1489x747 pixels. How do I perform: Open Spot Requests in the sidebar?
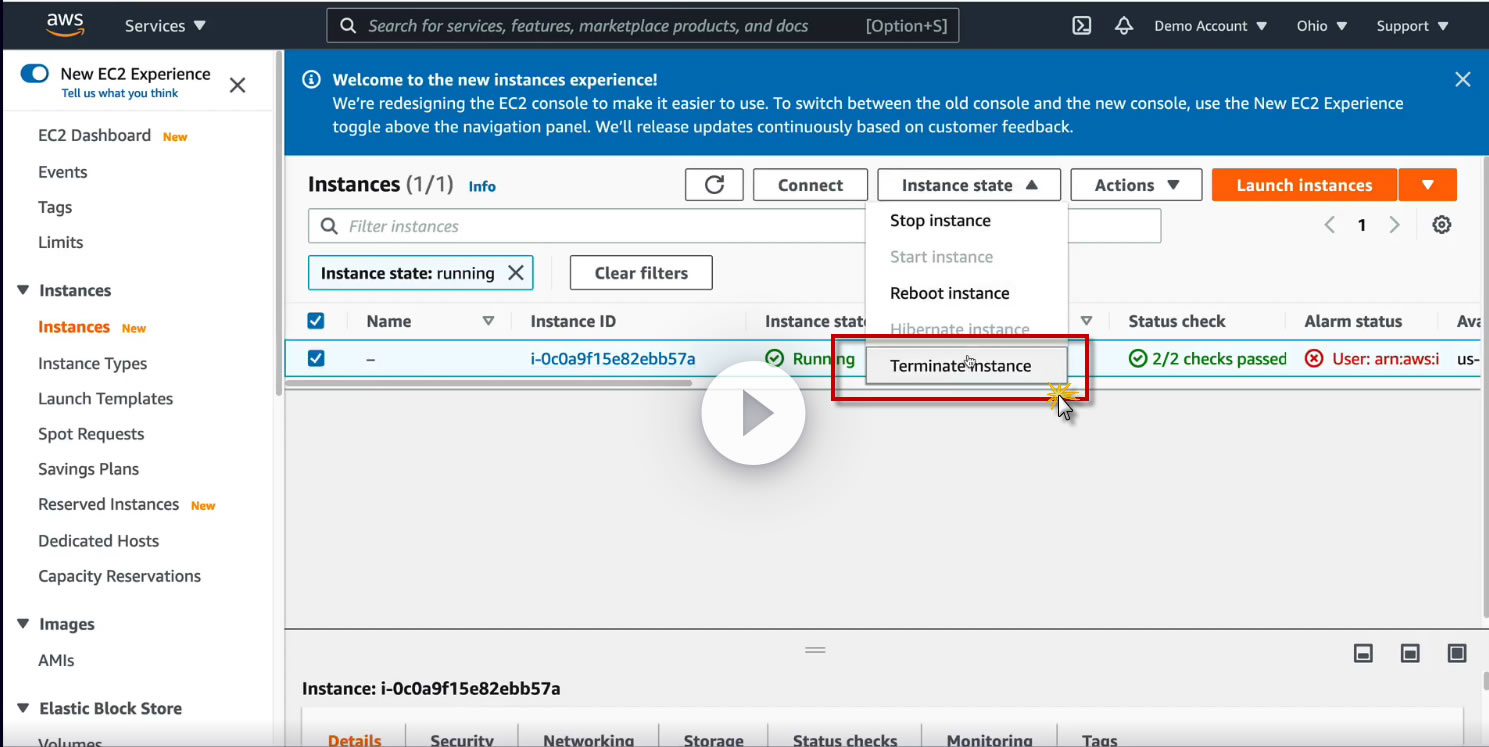coord(91,434)
